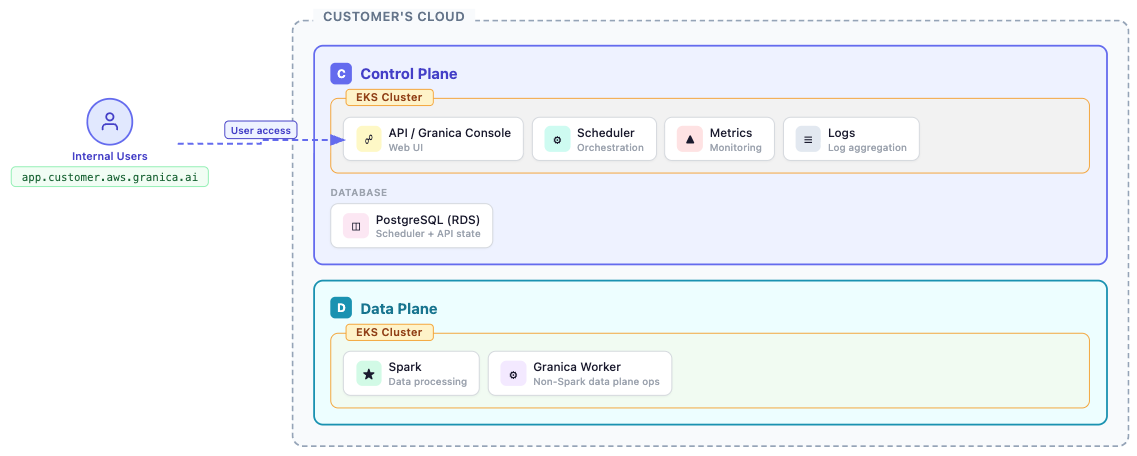Click the 'Logs' card title
The width and height of the screenshot is (1137, 456).
pos(841,133)
